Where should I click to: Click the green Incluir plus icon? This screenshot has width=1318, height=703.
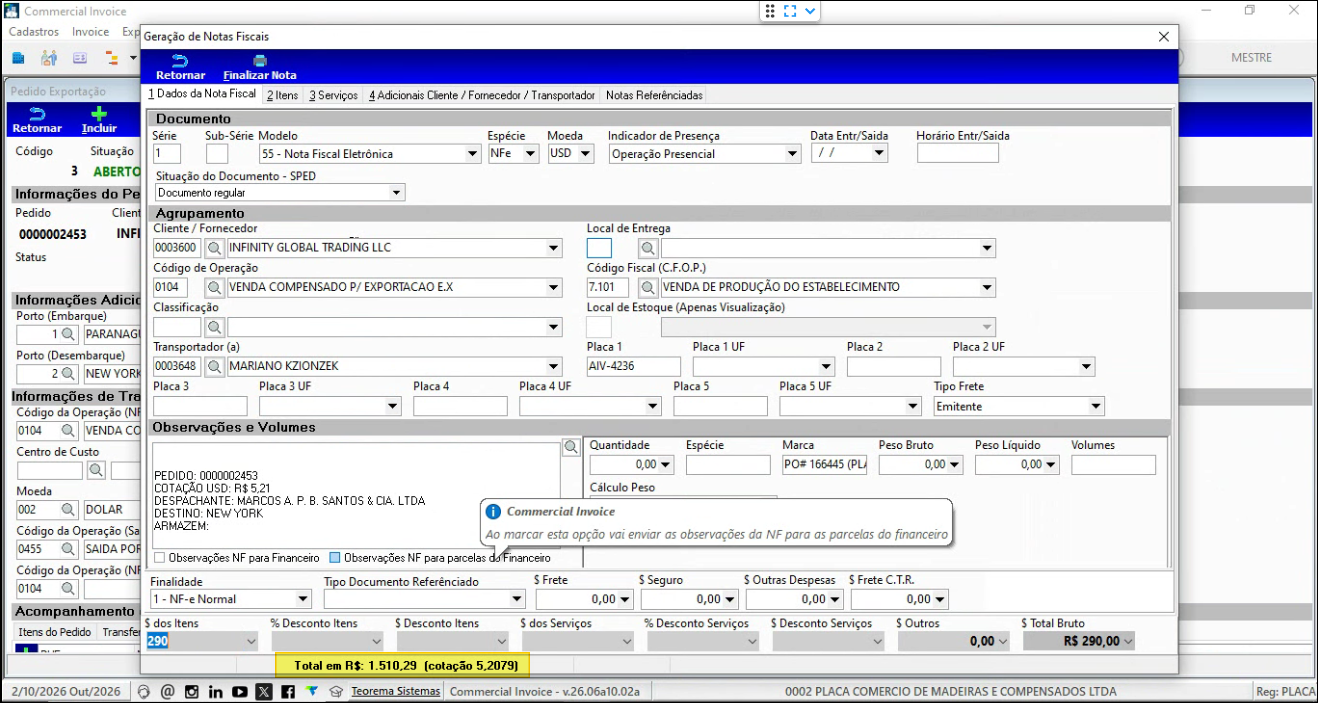[x=99, y=114]
